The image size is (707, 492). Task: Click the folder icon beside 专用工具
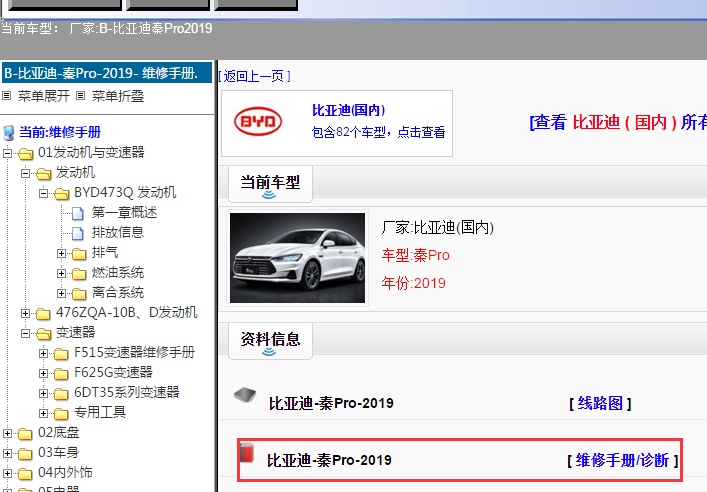point(61,414)
